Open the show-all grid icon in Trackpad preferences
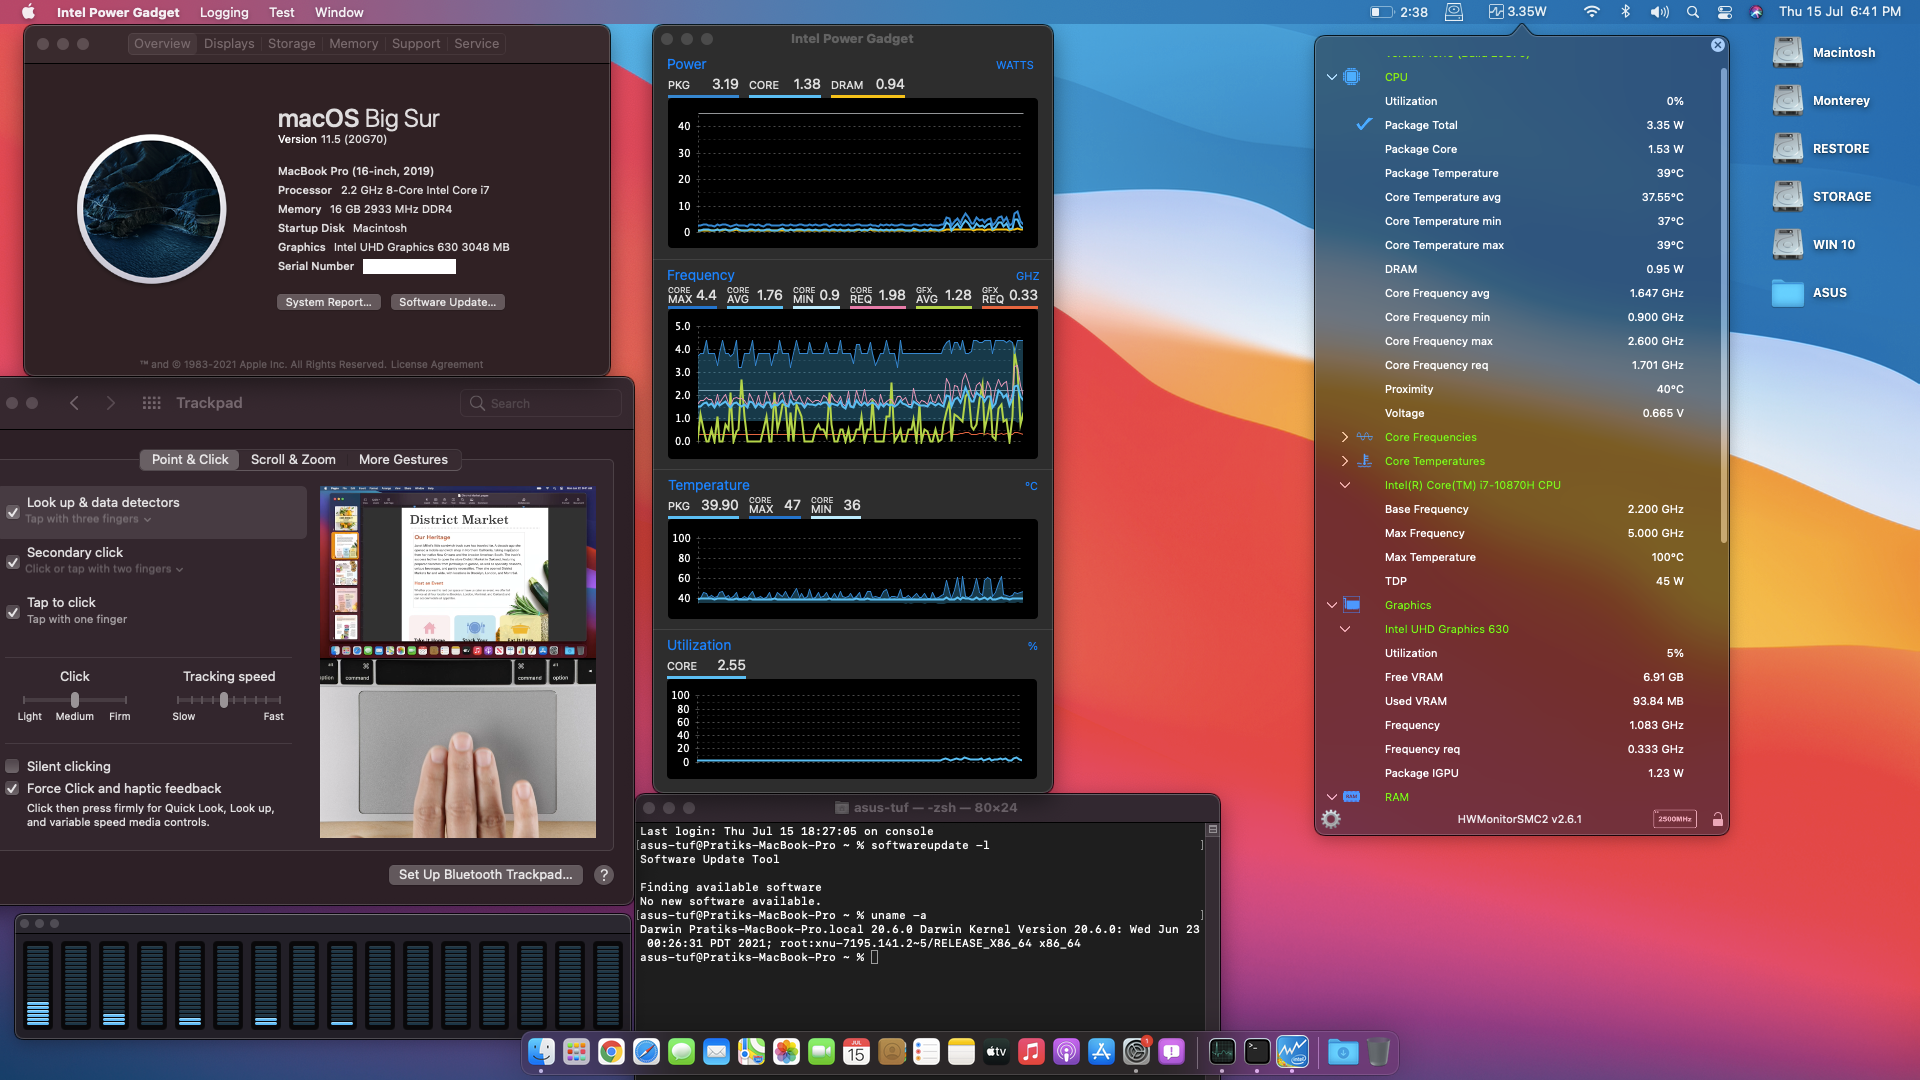This screenshot has width=1920, height=1080. [152, 403]
